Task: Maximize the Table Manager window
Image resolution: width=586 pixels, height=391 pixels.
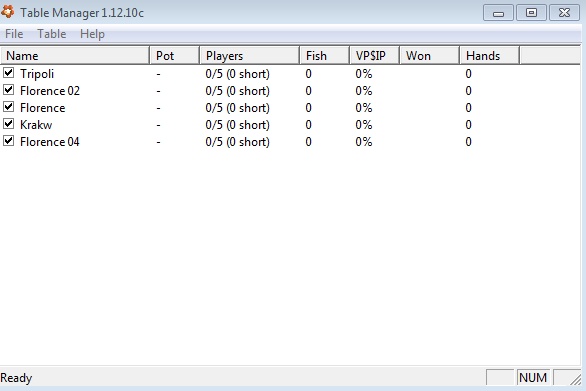Action: tap(531, 13)
